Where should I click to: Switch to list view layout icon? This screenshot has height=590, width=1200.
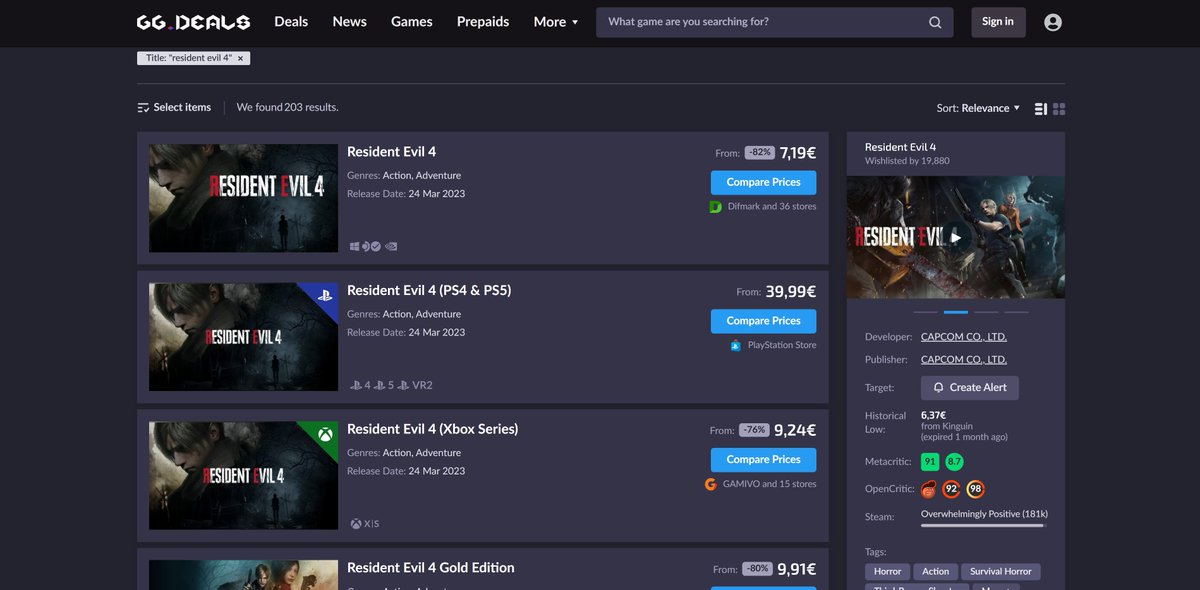pyautogui.click(x=1041, y=108)
